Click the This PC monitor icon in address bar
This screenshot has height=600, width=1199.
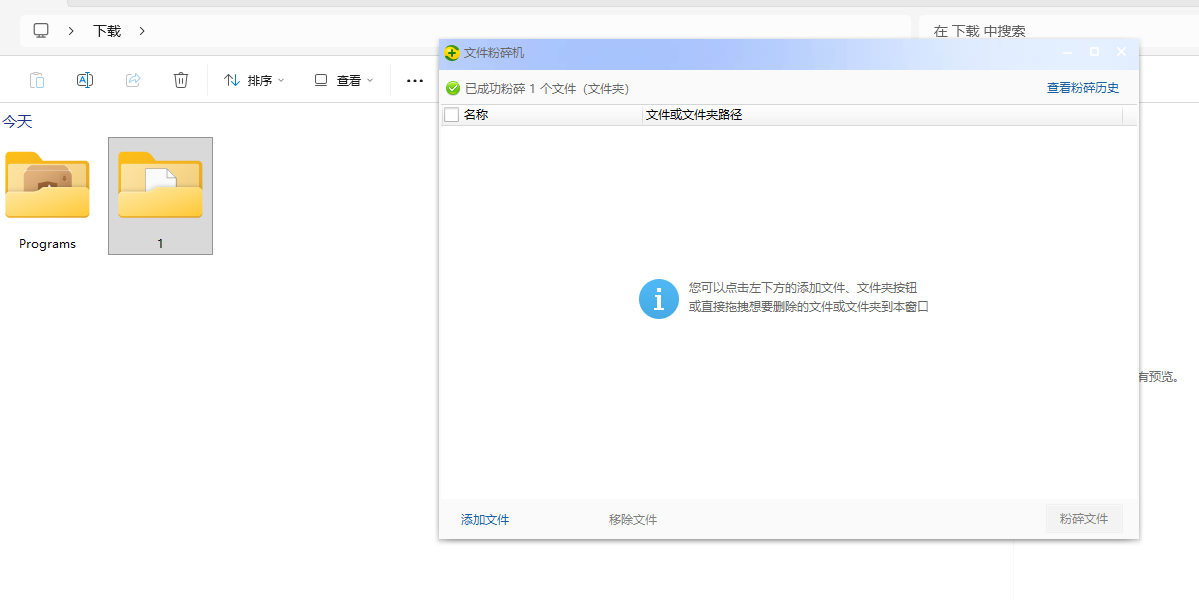point(41,31)
